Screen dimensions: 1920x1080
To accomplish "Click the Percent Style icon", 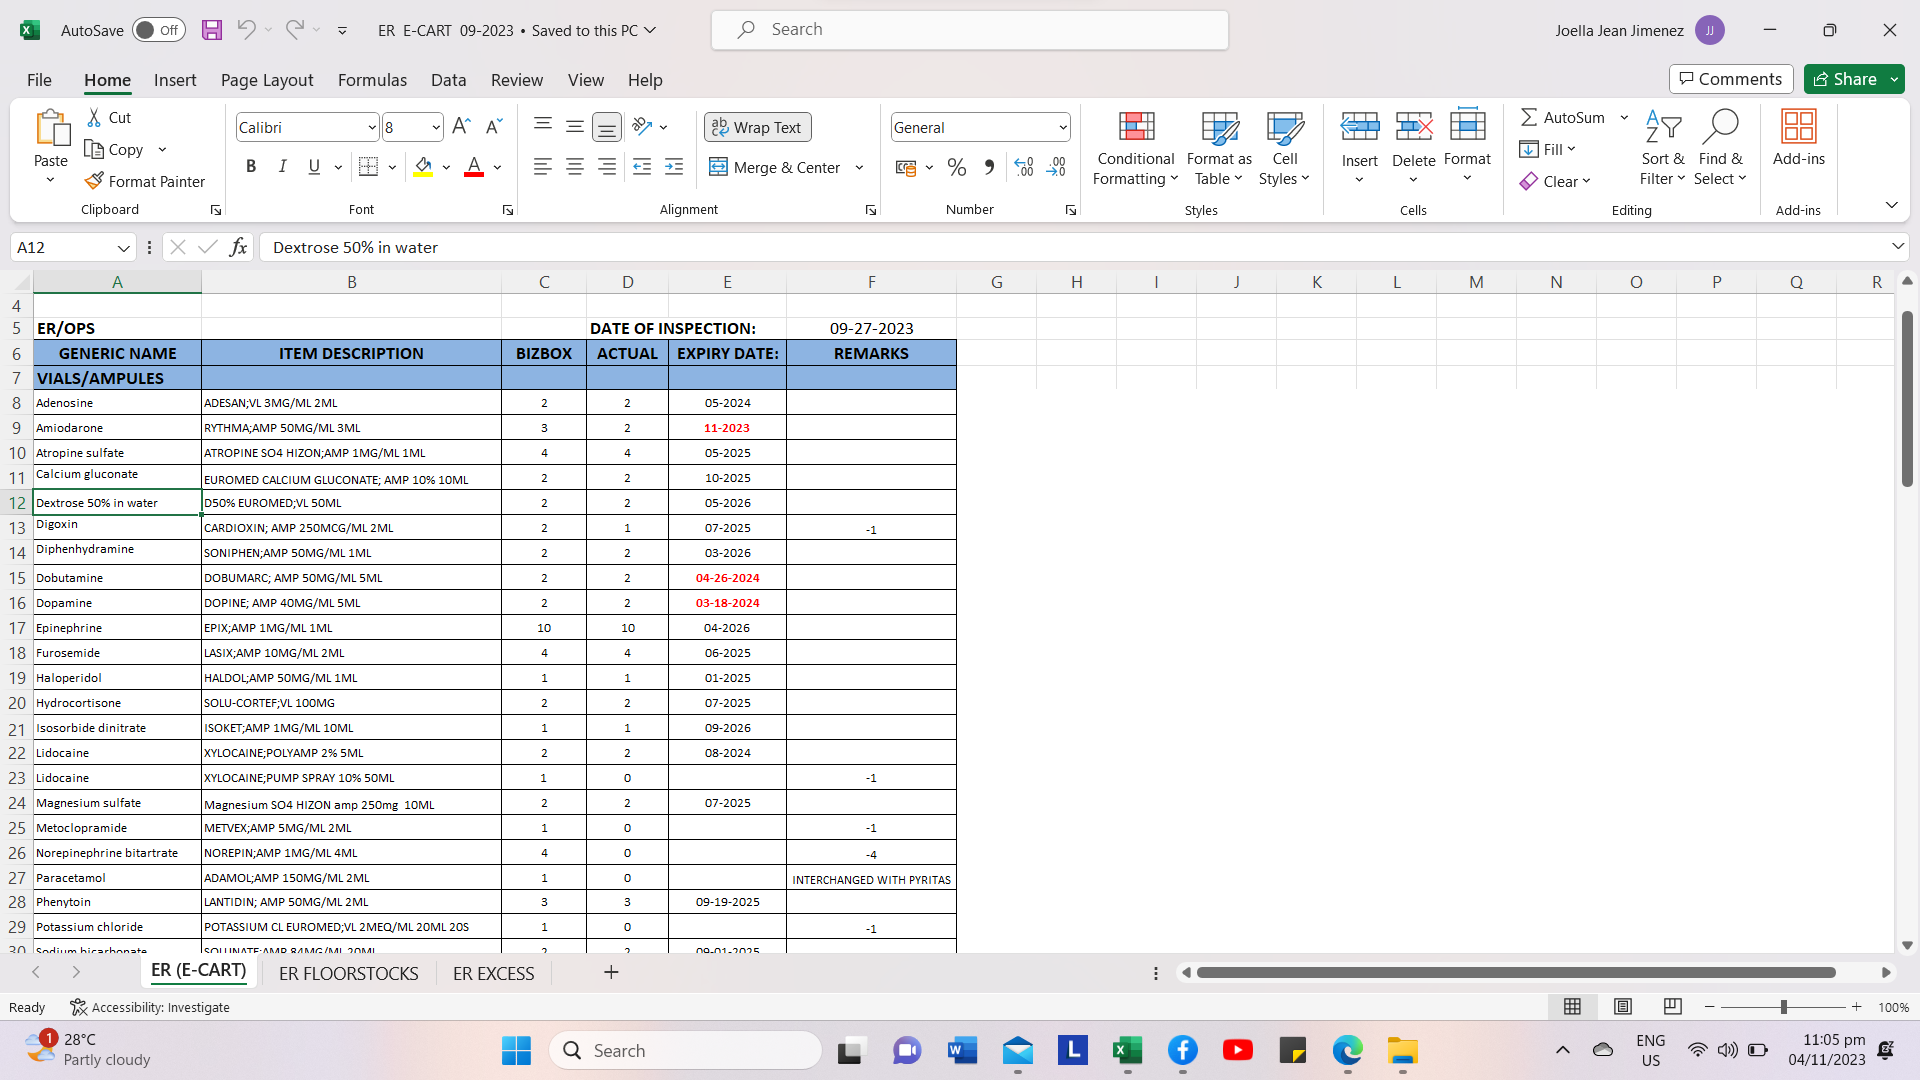I will click(956, 167).
